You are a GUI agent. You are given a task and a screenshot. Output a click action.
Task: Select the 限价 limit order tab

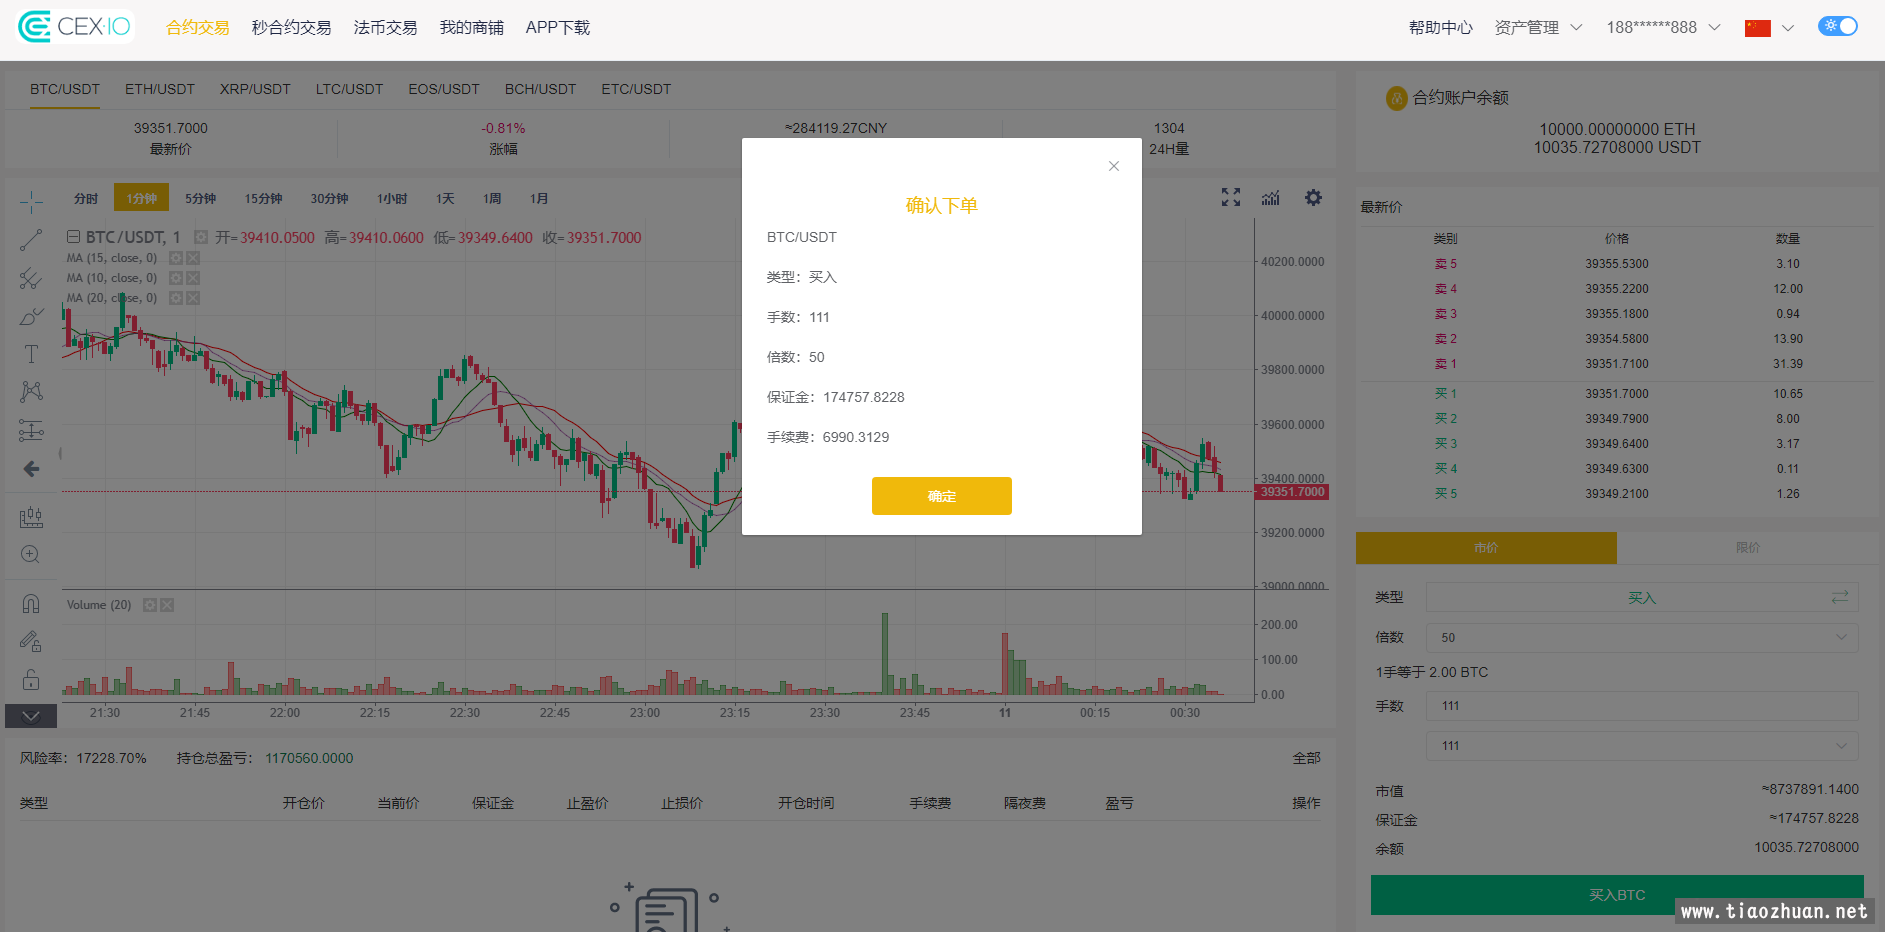click(1747, 548)
